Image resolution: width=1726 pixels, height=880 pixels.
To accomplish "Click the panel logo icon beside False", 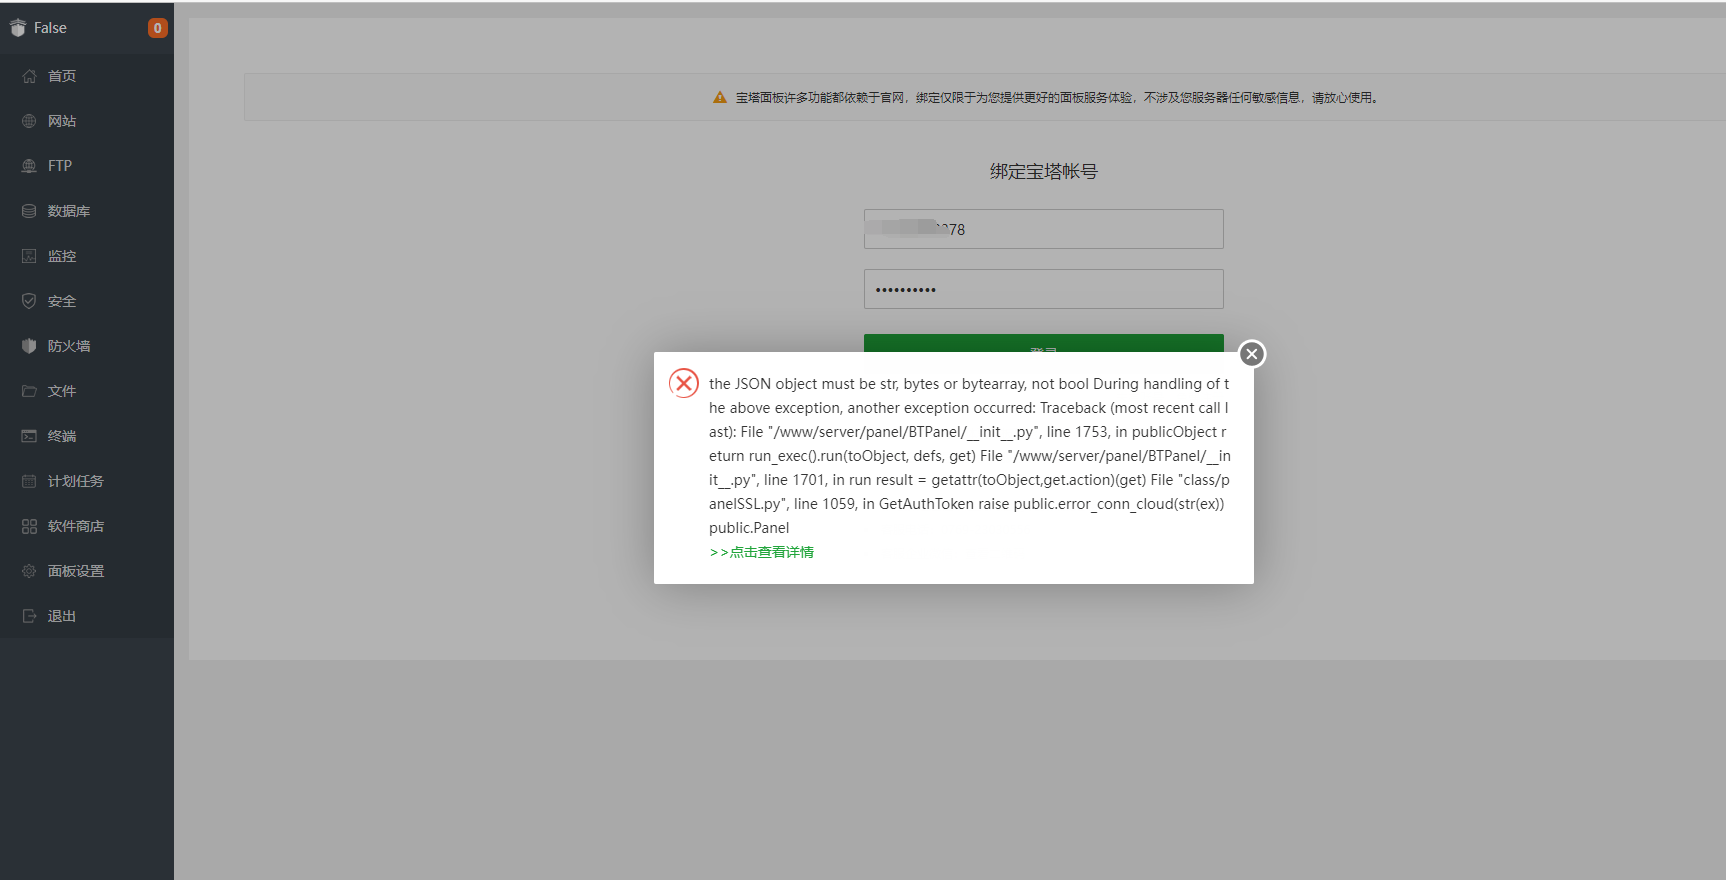I will 17,28.
